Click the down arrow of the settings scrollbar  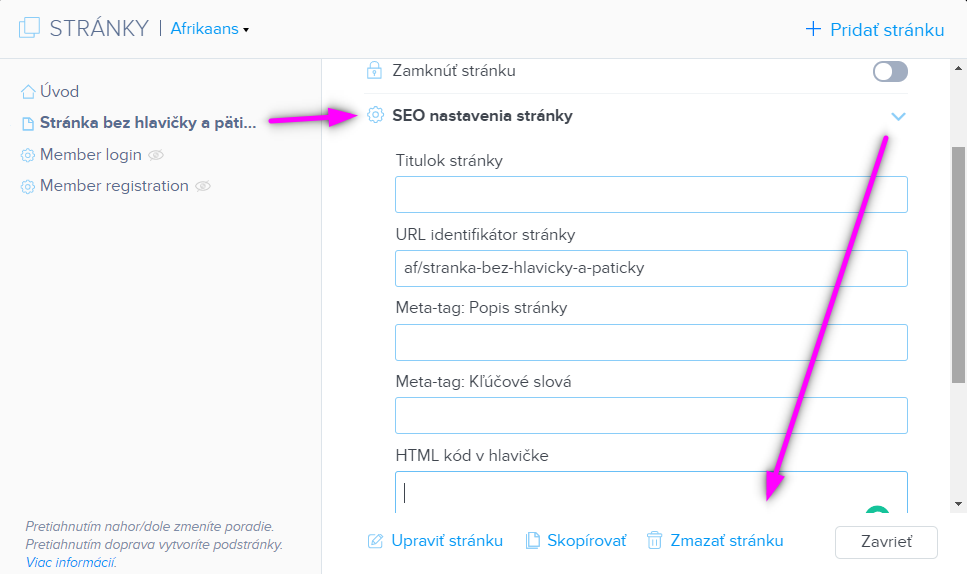point(958,504)
